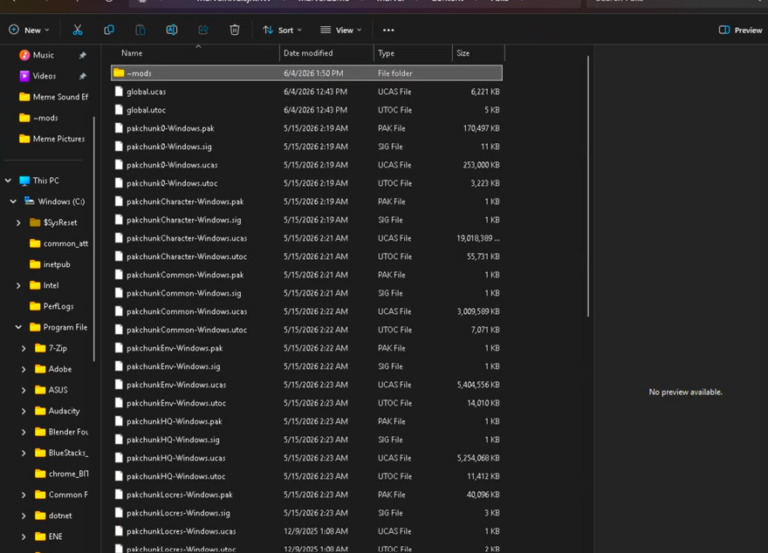Select pakchunkCommon-Windows.ucas file
768x553 pixels.
click(307, 312)
